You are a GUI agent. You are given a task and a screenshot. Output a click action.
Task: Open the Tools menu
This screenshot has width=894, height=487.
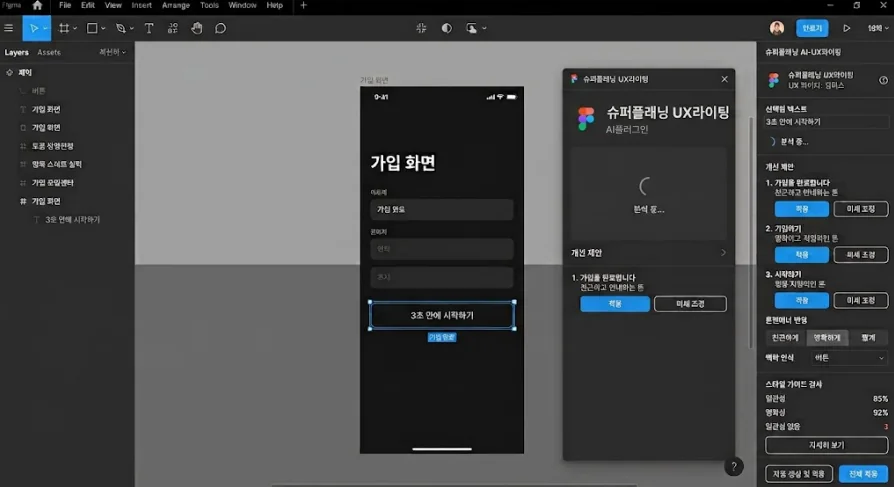(209, 5)
